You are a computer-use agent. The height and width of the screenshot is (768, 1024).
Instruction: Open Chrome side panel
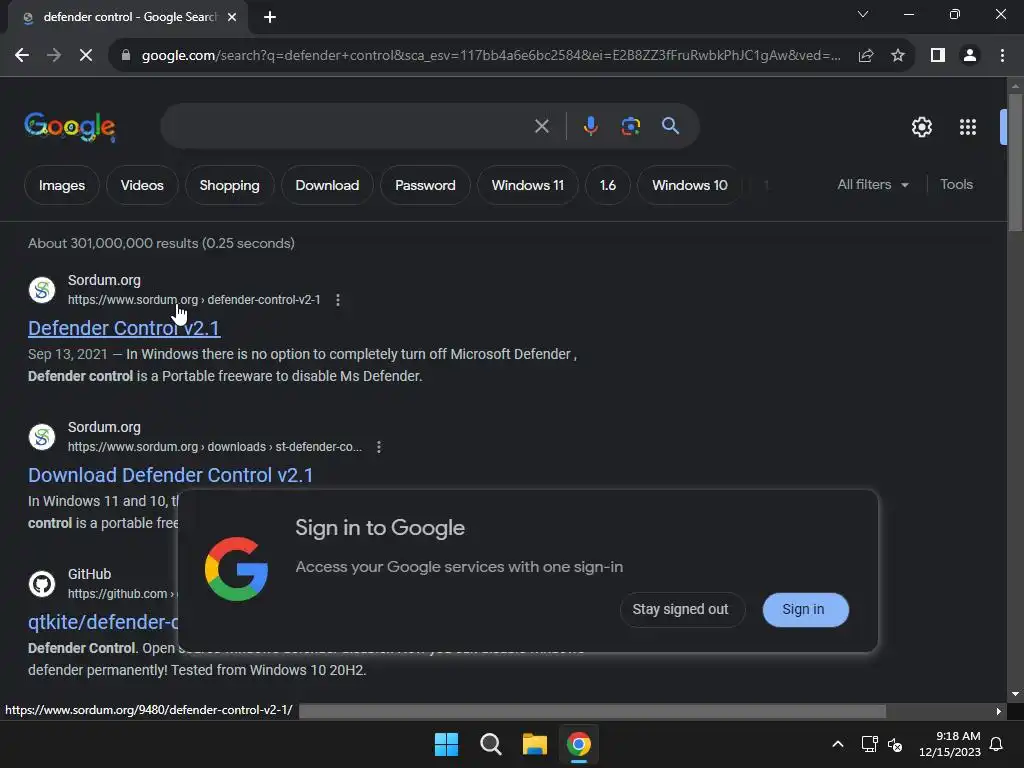point(938,56)
